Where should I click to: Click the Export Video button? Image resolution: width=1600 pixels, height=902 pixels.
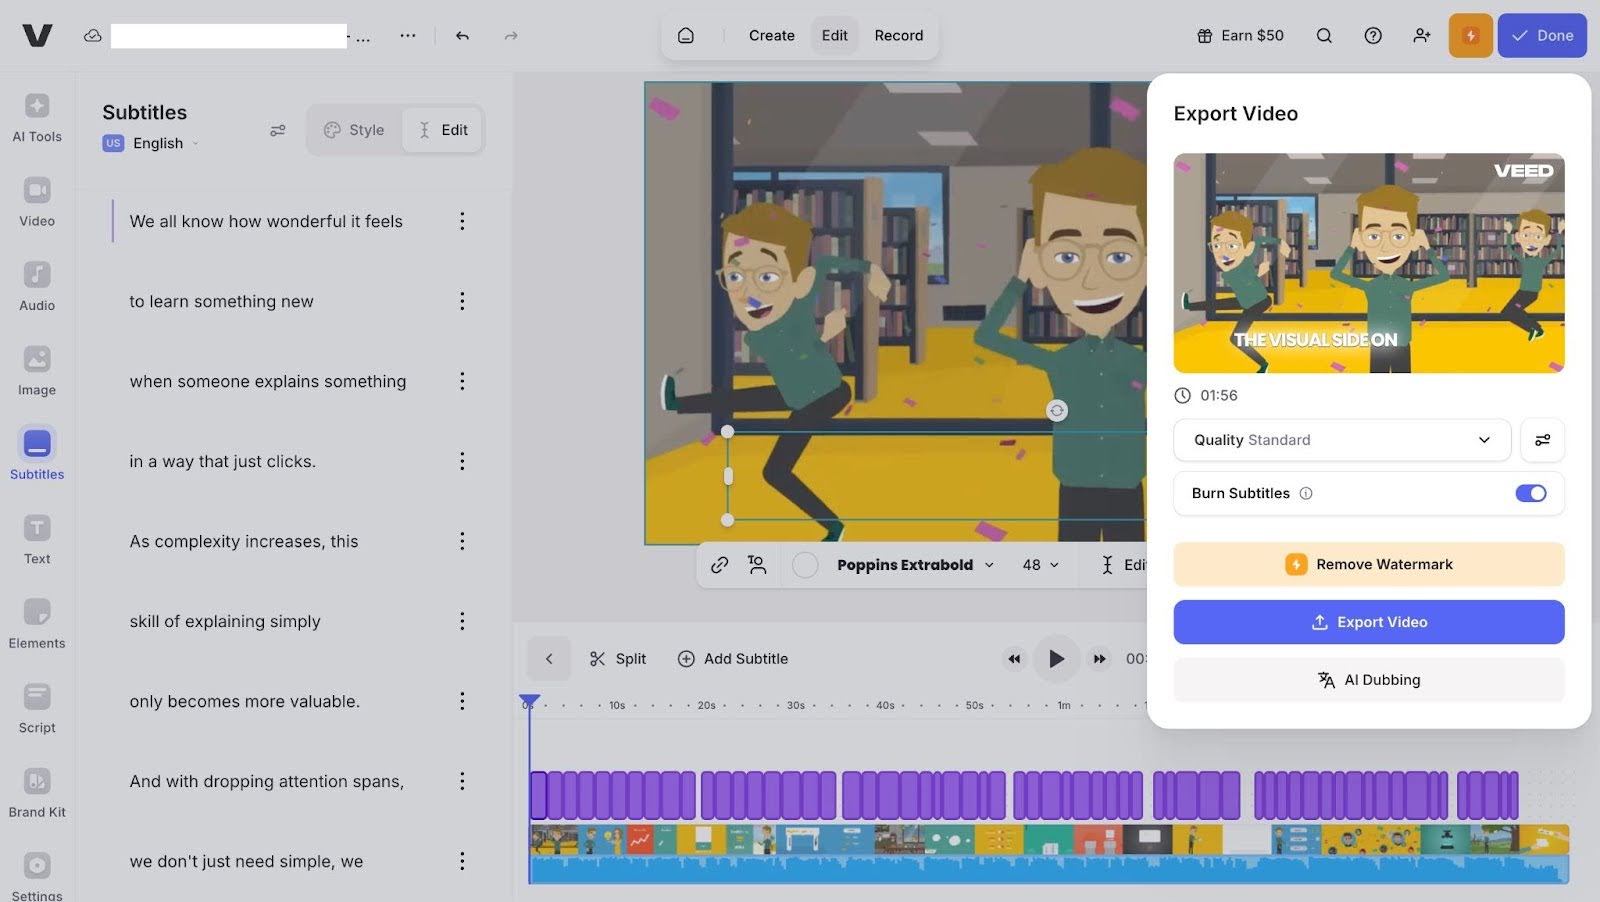[1368, 622]
